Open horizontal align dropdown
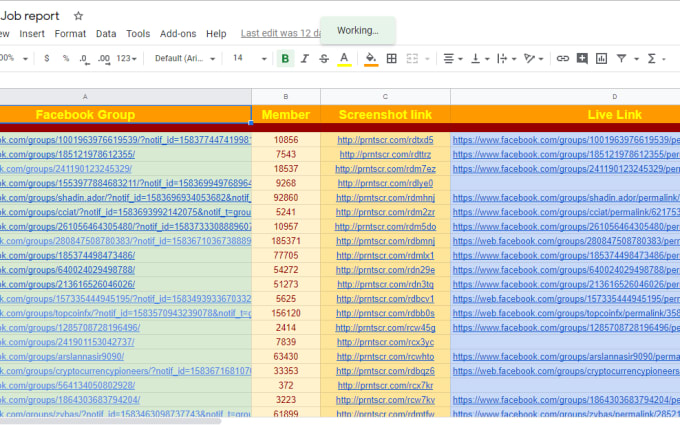680x425 pixels. pos(453,58)
